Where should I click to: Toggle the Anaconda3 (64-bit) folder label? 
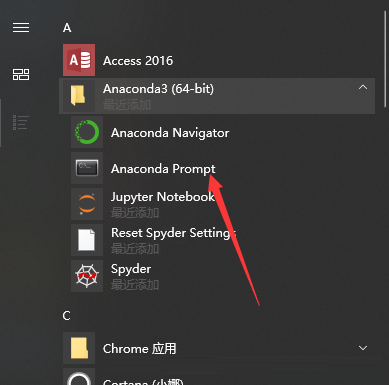coord(158,89)
